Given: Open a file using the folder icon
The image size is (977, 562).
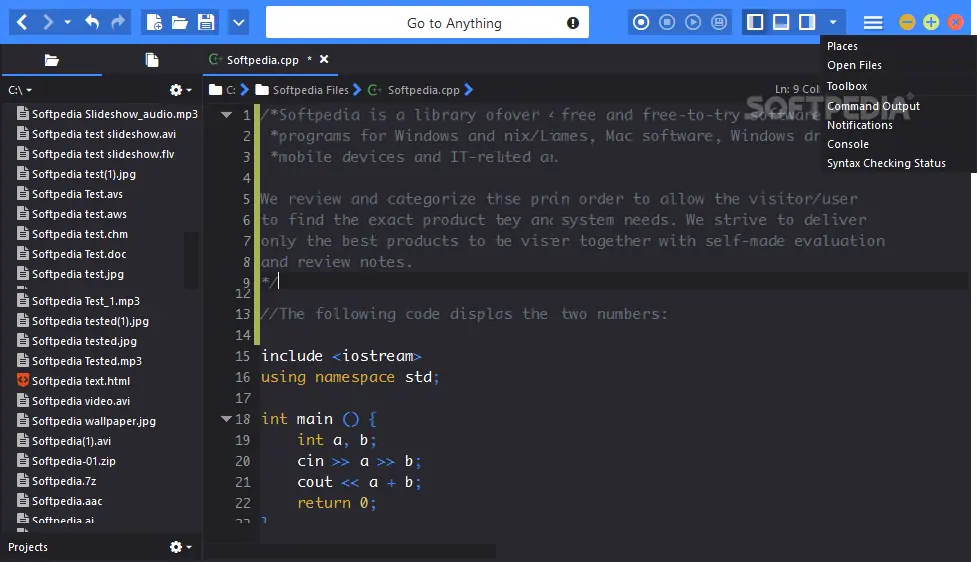Looking at the screenshot, I should 180,23.
